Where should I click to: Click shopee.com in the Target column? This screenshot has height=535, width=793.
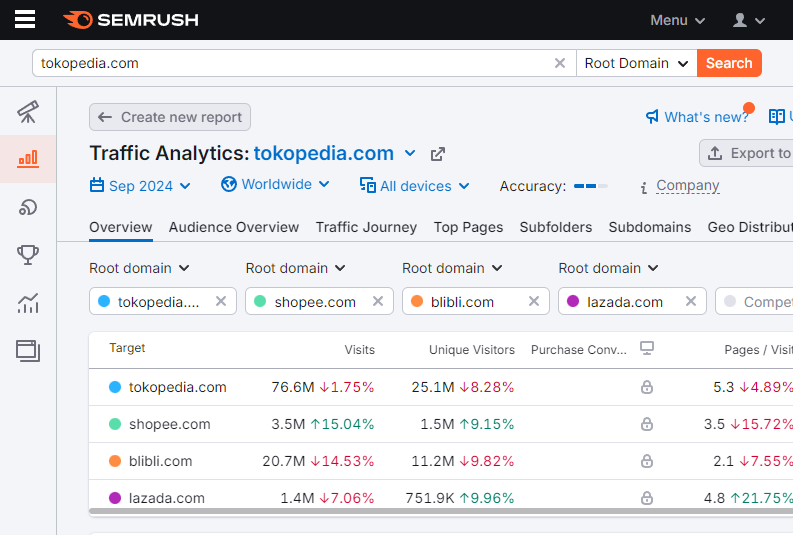(x=169, y=424)
